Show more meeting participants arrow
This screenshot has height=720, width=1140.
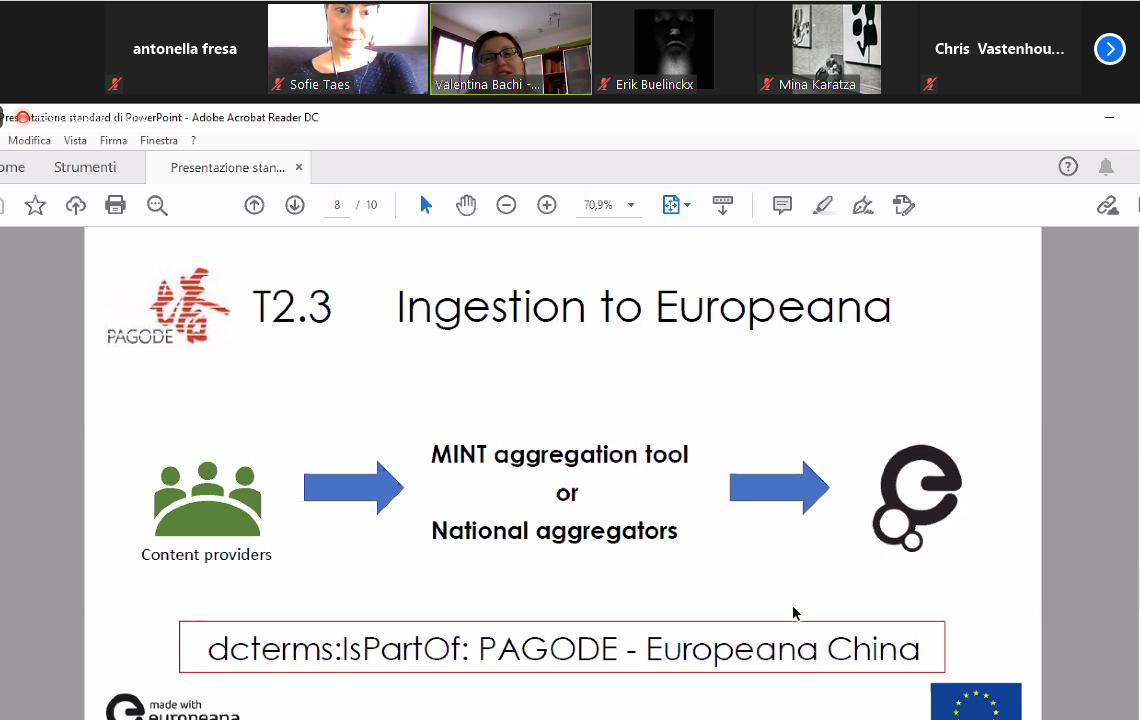[x=1109, y=49]
